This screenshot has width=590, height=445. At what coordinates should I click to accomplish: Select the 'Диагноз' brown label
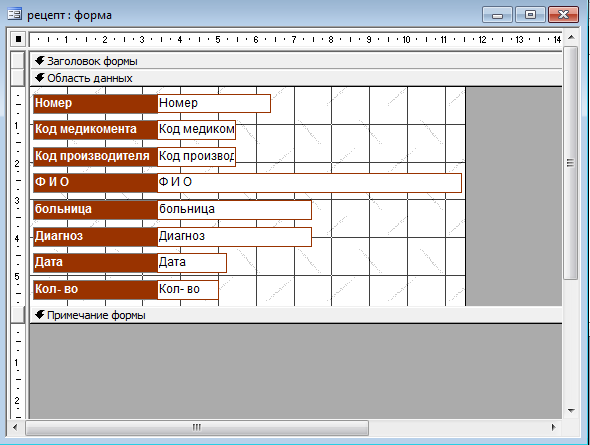95,237
